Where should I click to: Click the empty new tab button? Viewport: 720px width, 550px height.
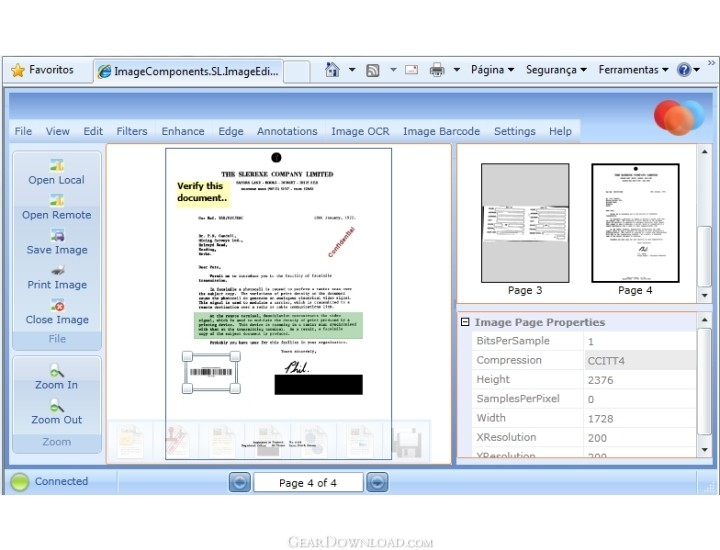coord(297,72)
